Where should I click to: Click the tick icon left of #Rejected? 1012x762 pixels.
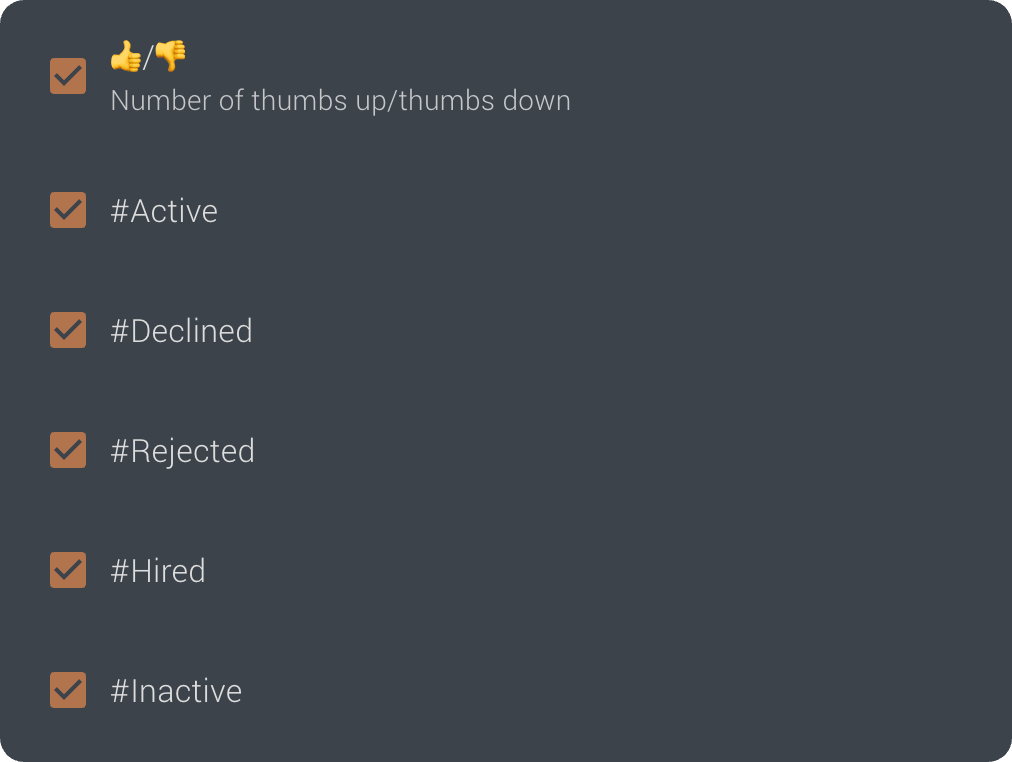pos(68,450)
